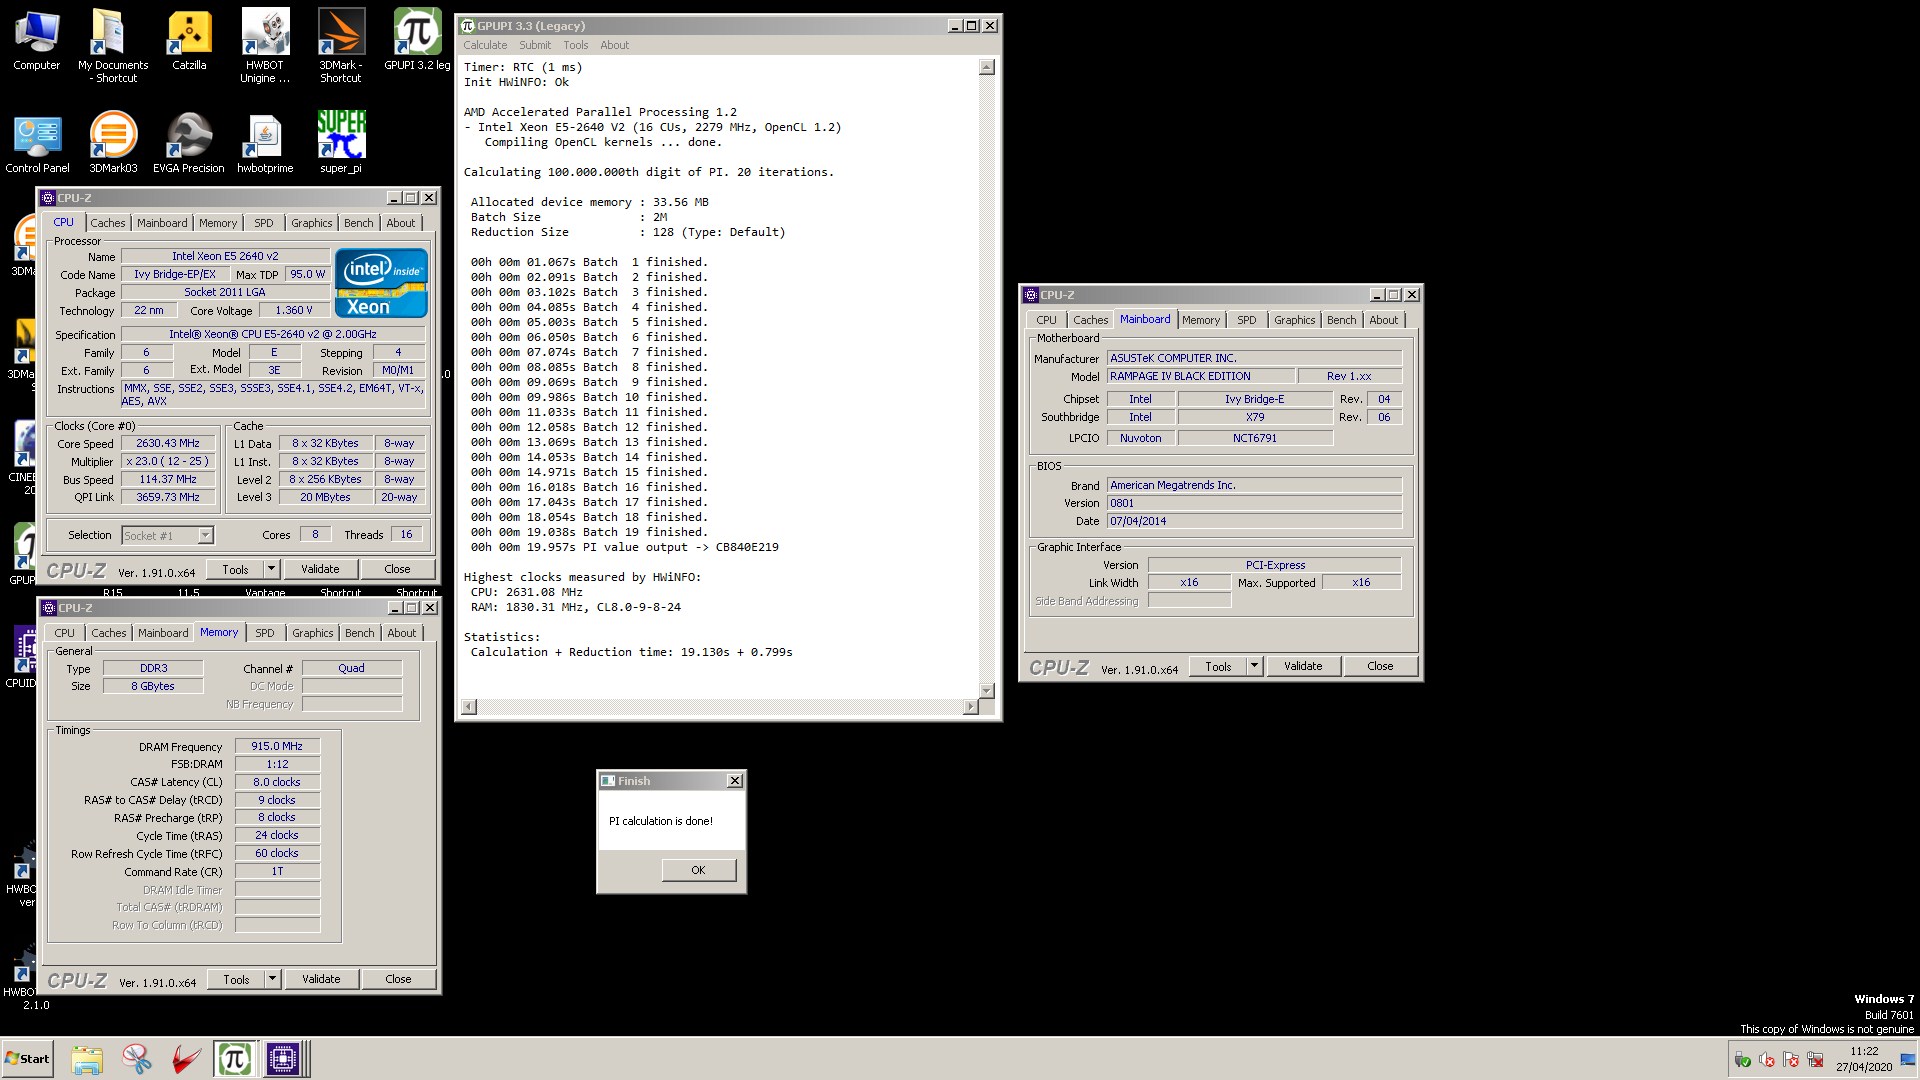Screen dimensions: 1920x1080
Task: Switch to CPU-Z taskbar button
Action: tap(283, 1059)
